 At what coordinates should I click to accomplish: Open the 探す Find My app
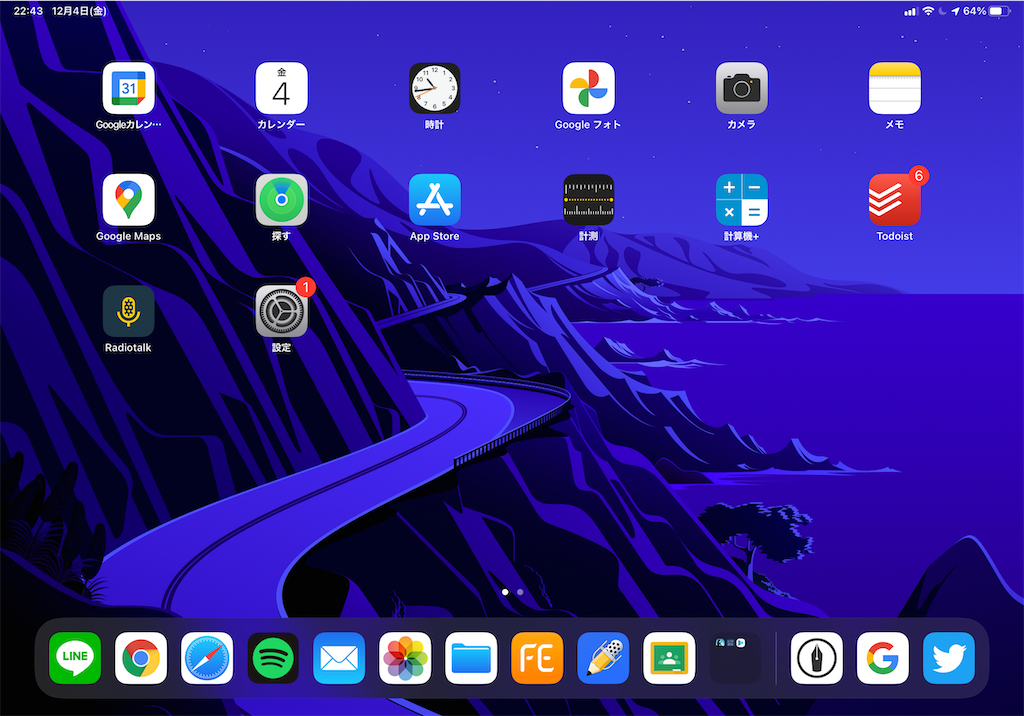(x=281, y=200)
